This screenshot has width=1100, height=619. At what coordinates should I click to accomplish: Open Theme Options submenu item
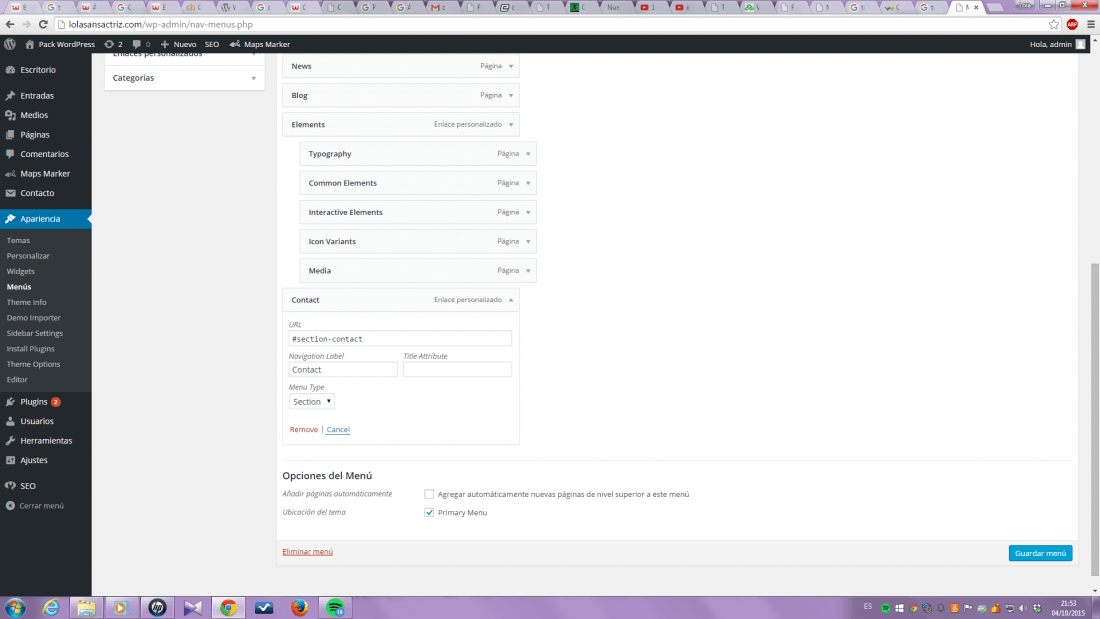[33, 364]
